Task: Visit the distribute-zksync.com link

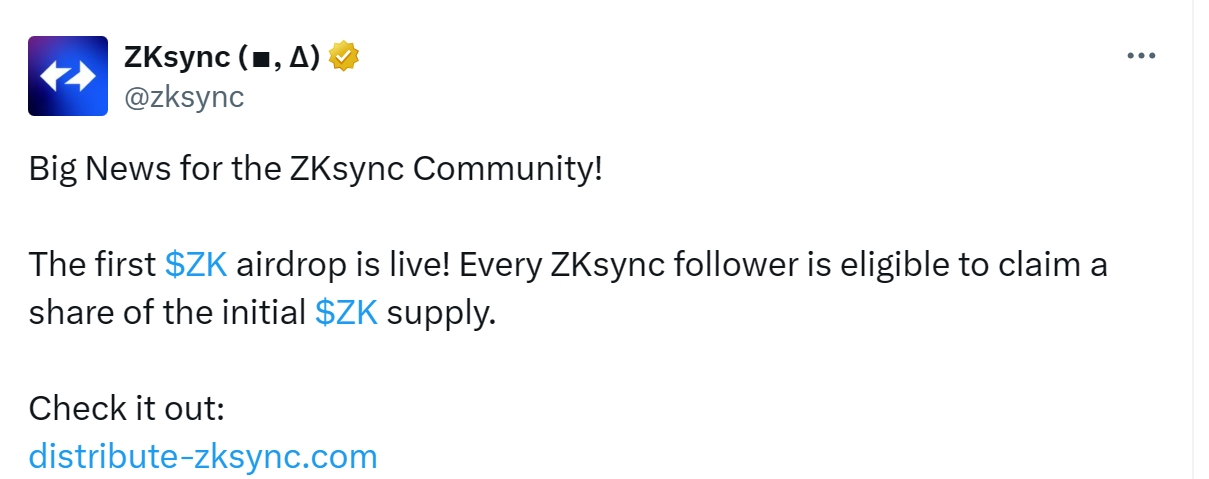Action: pos(203,457)
